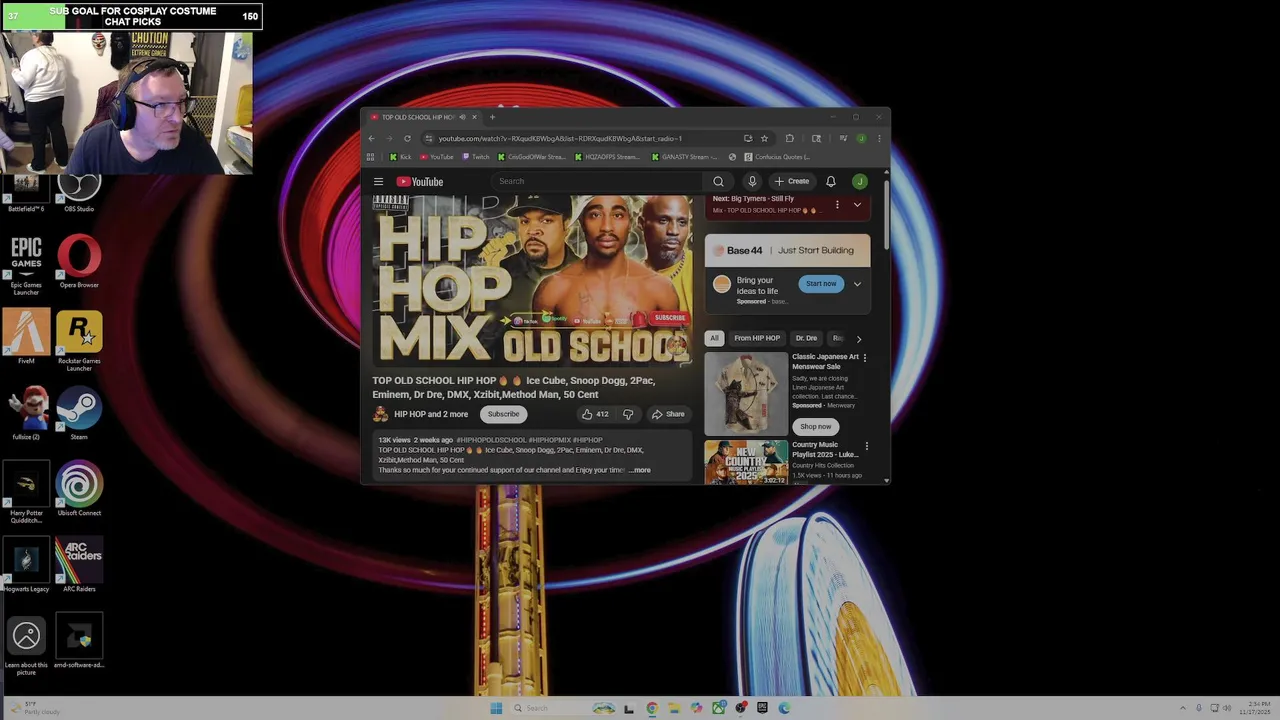Start voice search with the microphone icon
Screen dimensions: 1280x720
(x=752, y=181)
